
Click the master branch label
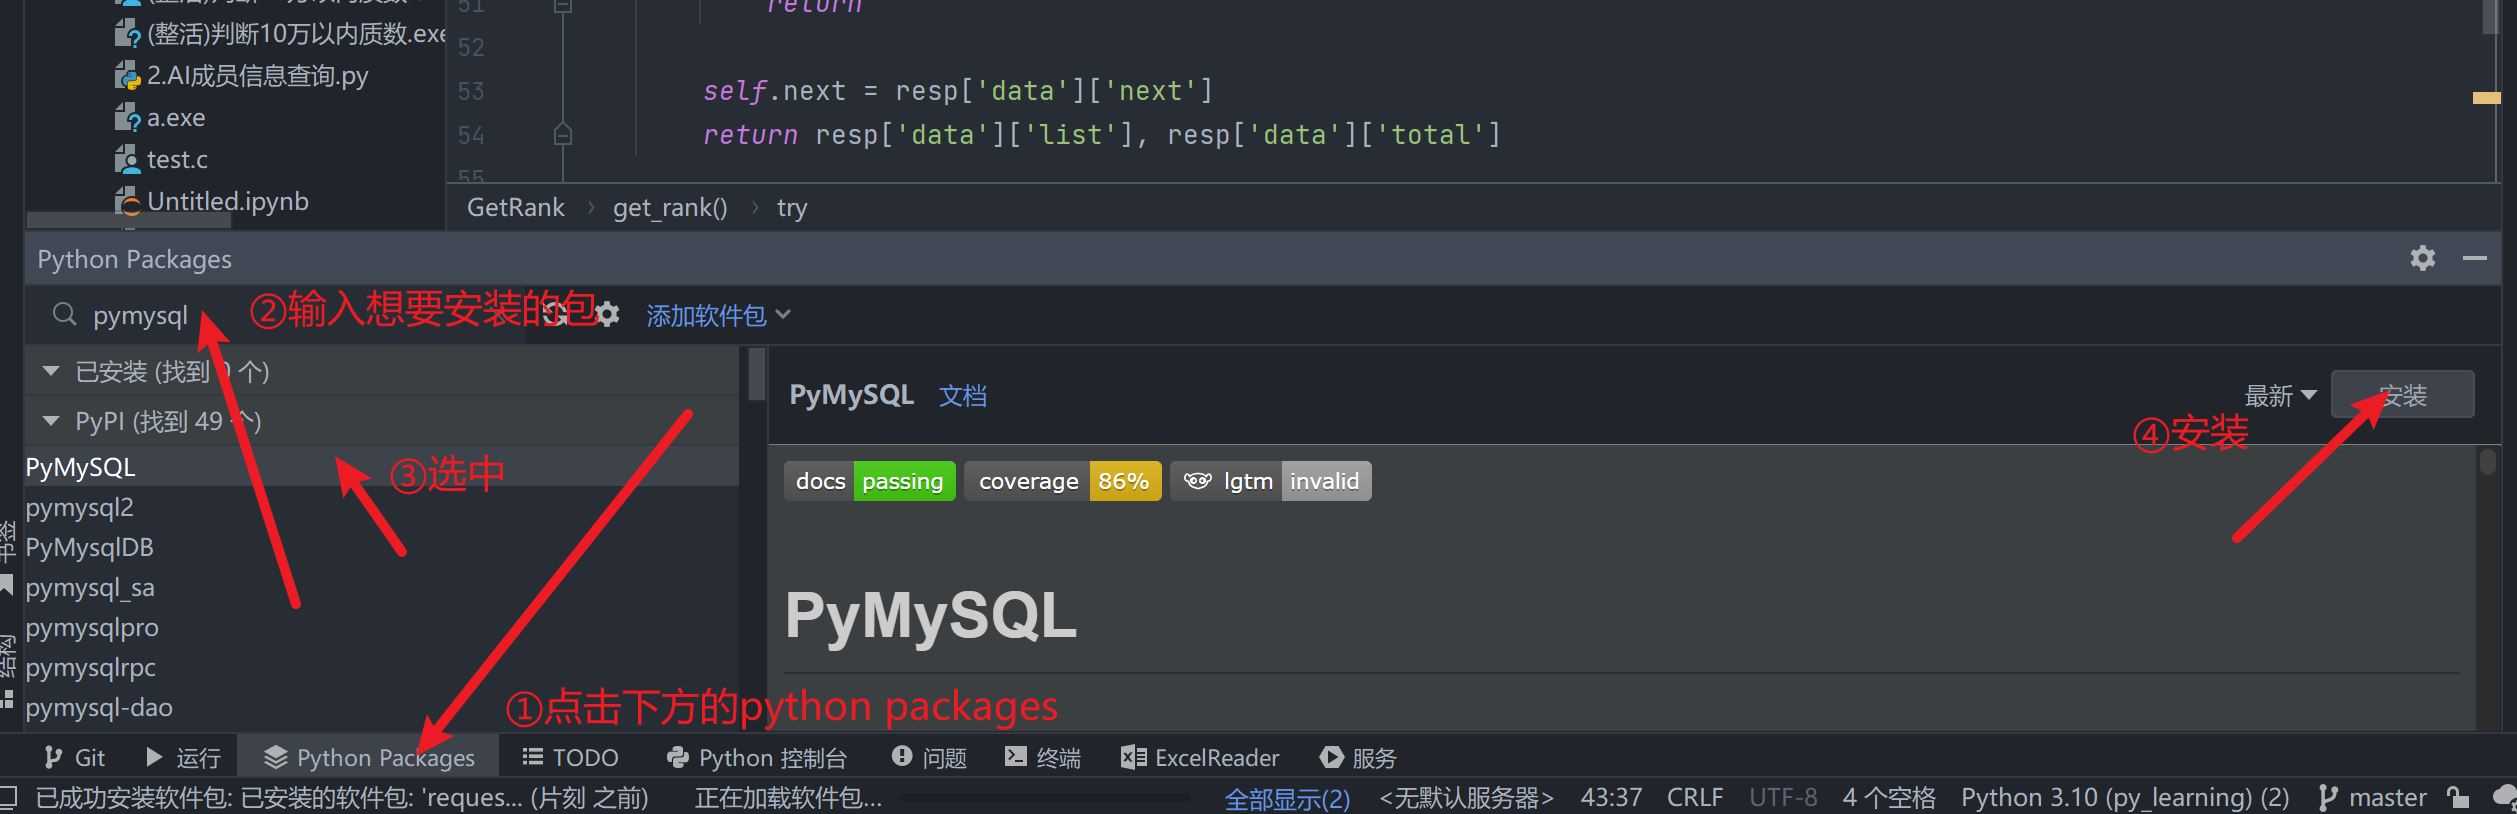pyautogui.click(x=2387, y=797)
